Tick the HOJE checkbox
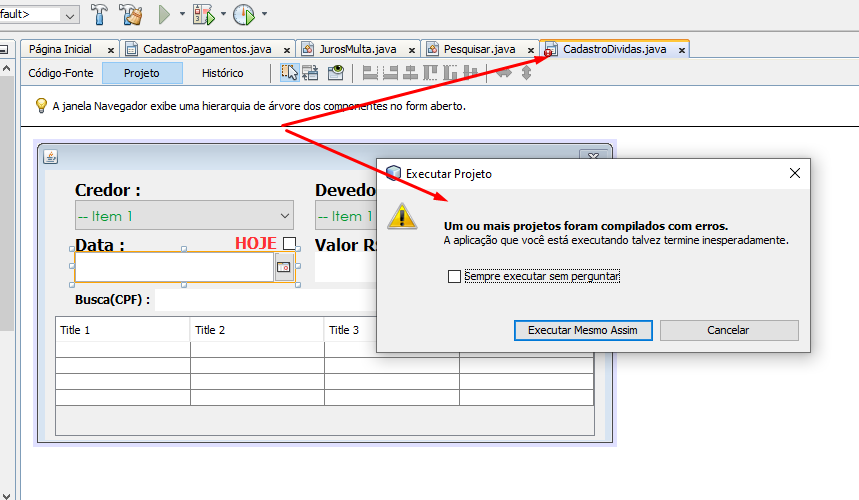Viewport: 859px width, 500px height. 289,243
